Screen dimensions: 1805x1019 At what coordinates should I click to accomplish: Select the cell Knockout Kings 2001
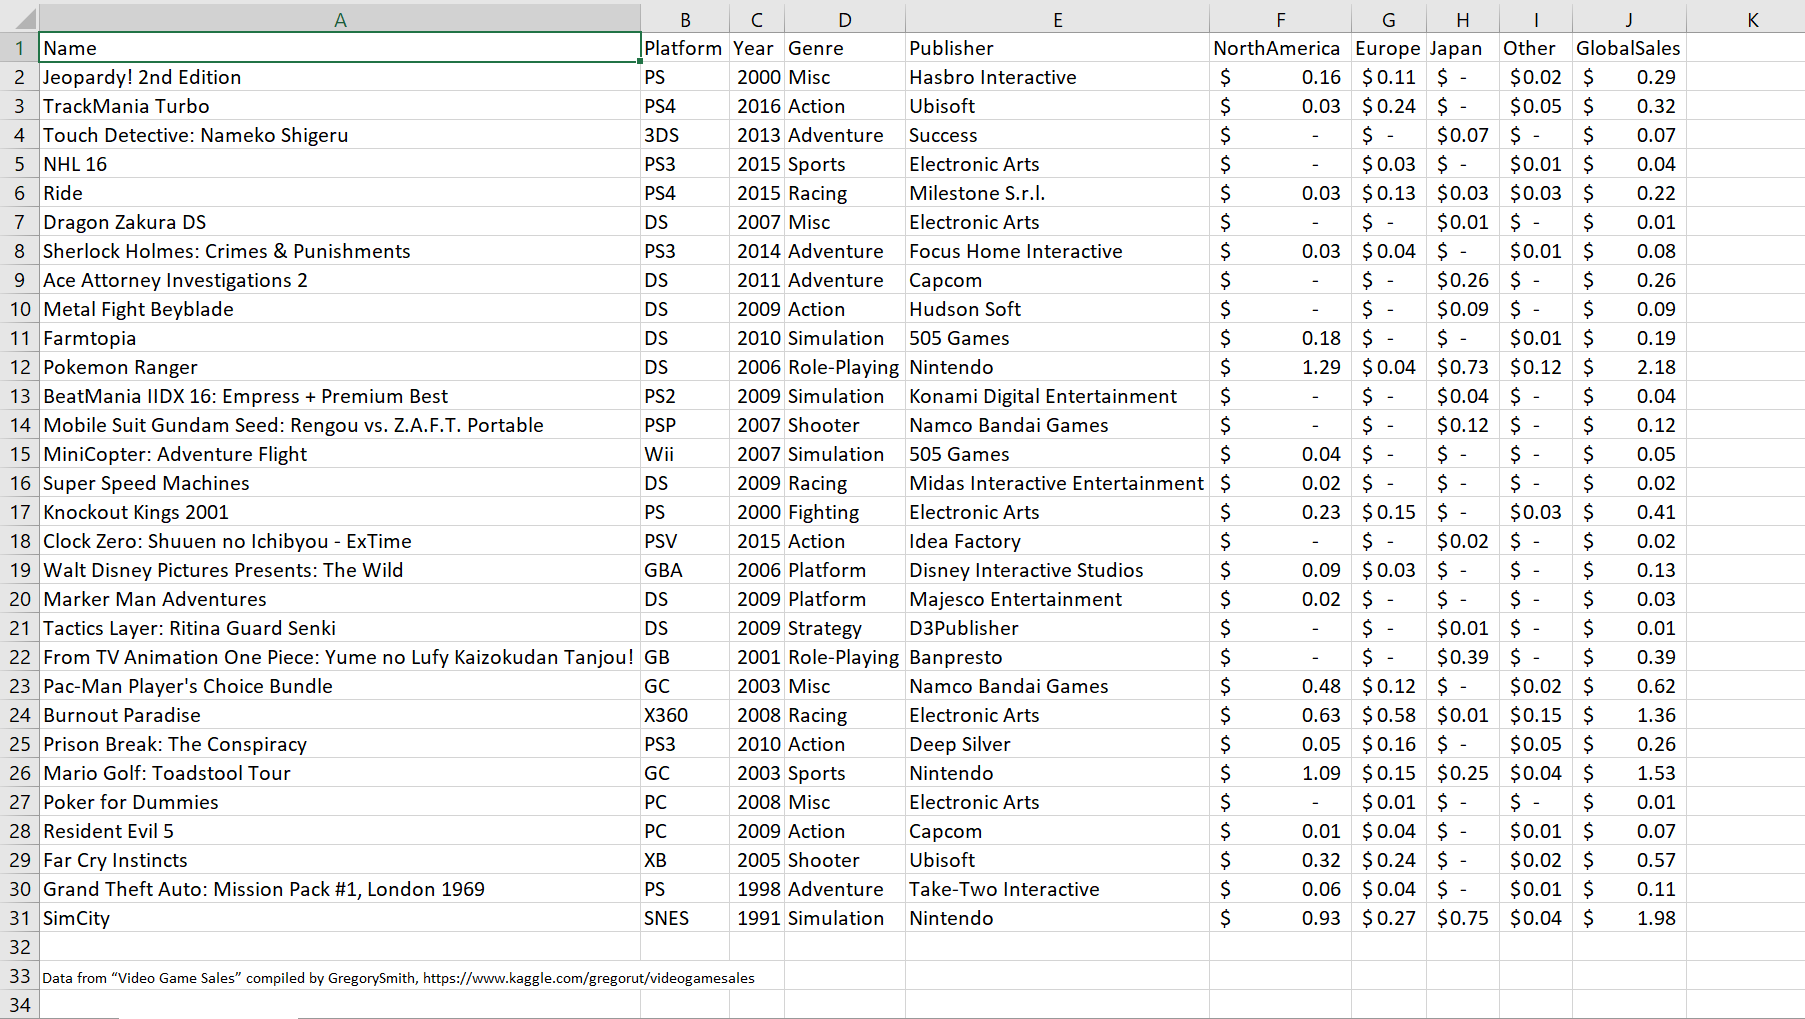point(340,512)
